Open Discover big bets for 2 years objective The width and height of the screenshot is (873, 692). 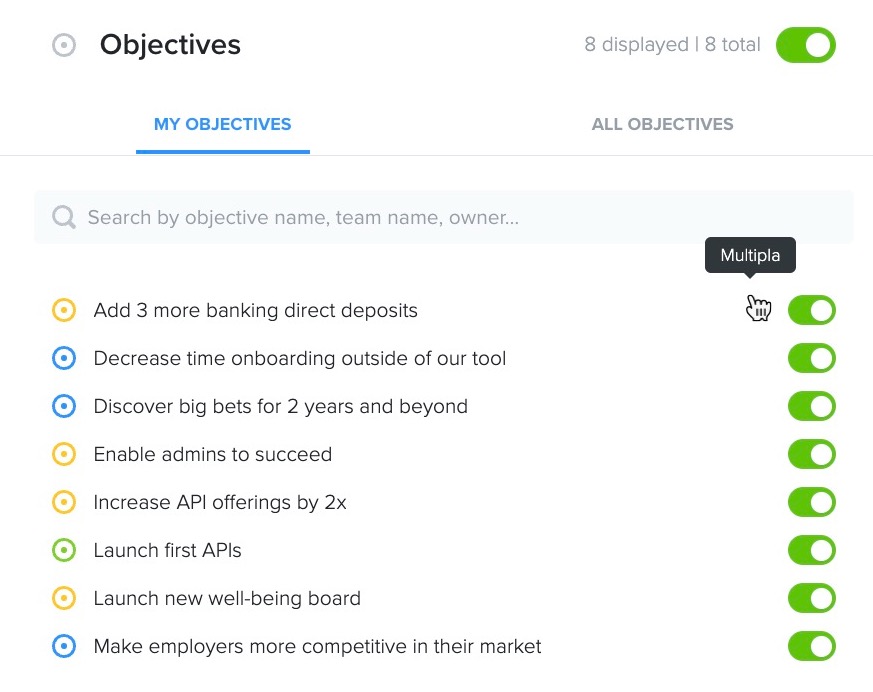pos(281,407)
